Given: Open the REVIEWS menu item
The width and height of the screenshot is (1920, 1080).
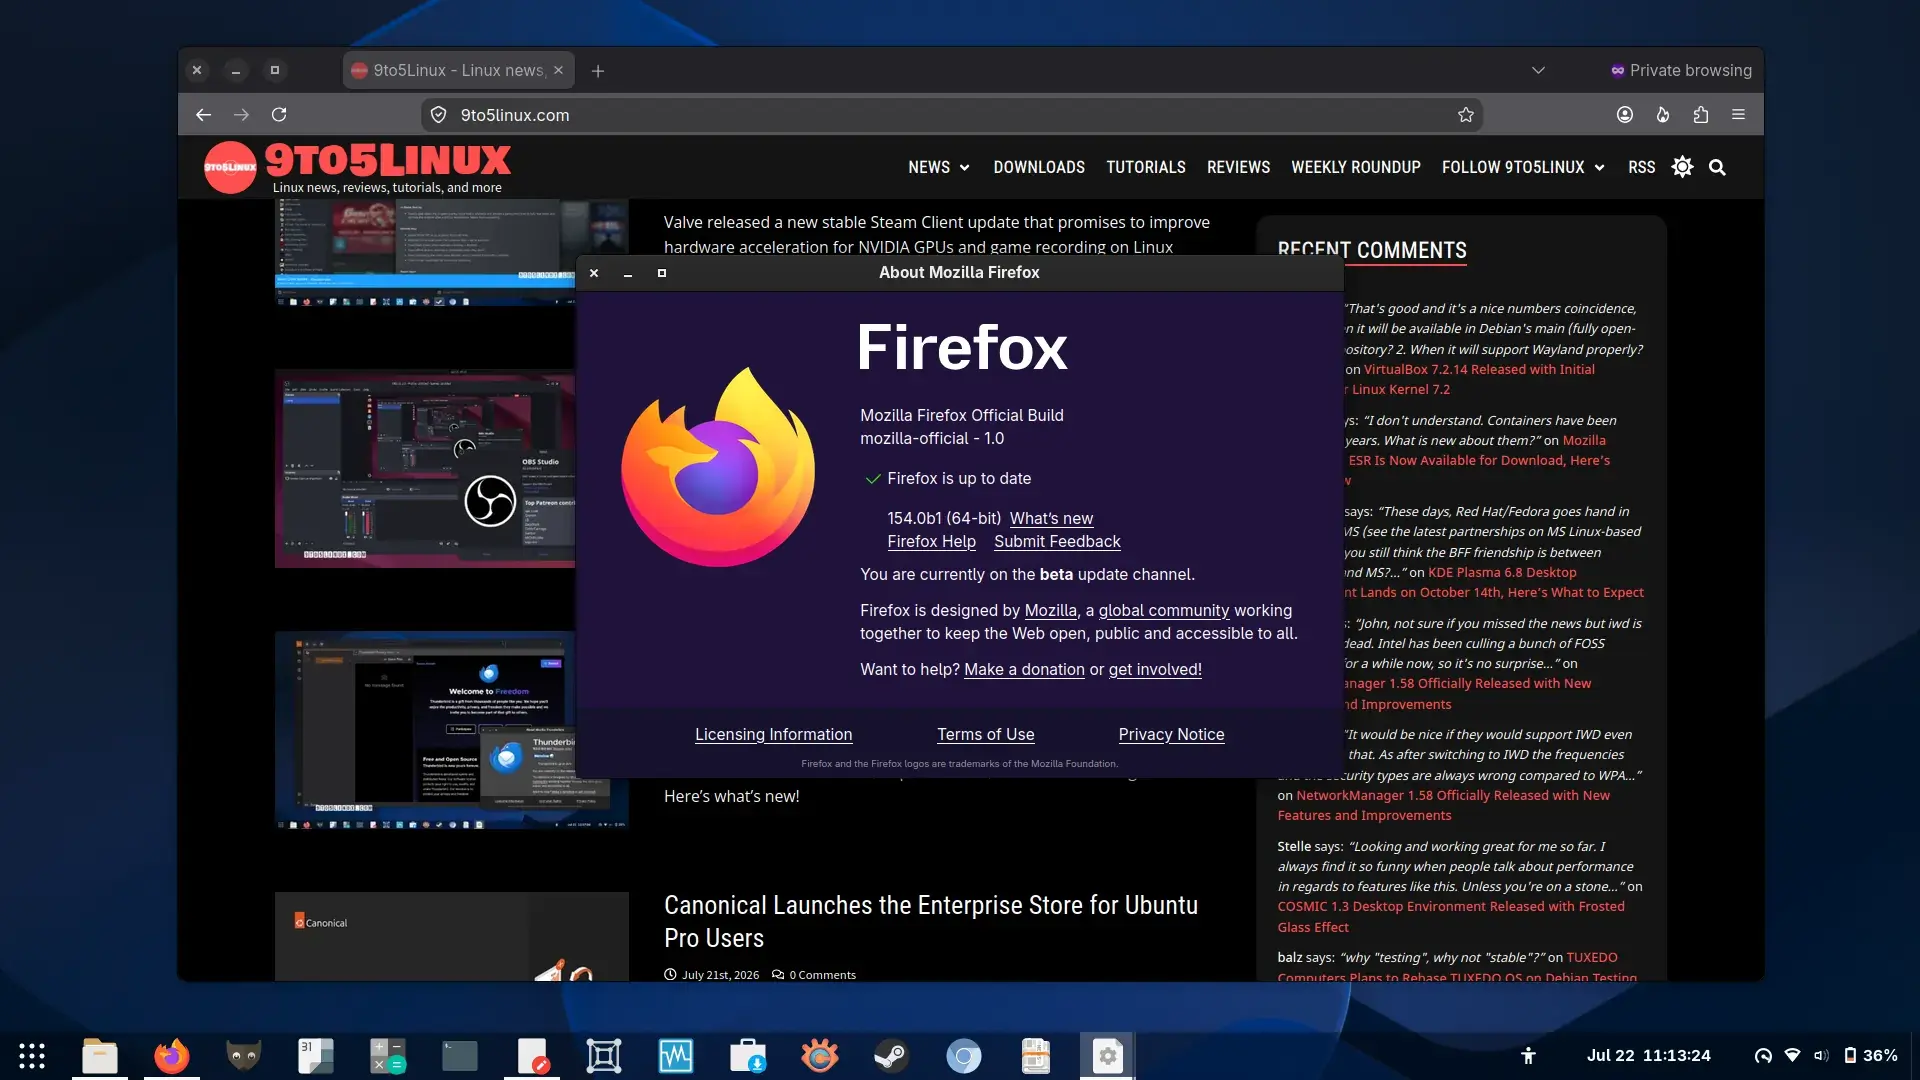Looking at the screenshot, I should click(1238, 167).
